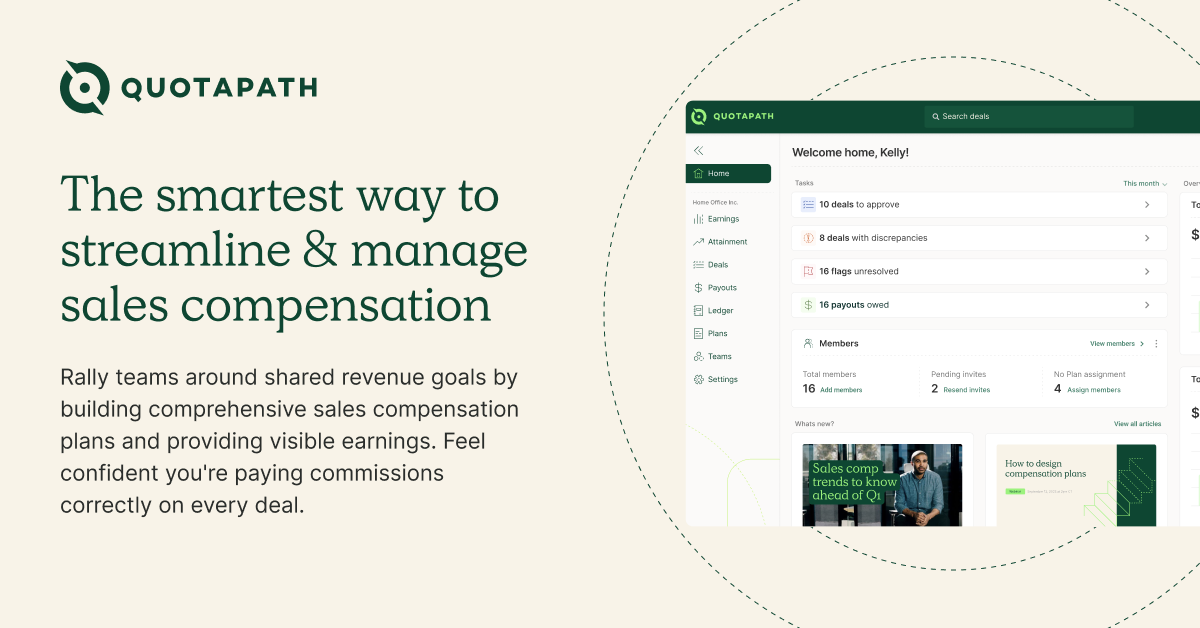This screenshot has height=628, width=1200.
Task: Click the flag icon beside 16 flags unresolved
Action: (x=808, y=272)
